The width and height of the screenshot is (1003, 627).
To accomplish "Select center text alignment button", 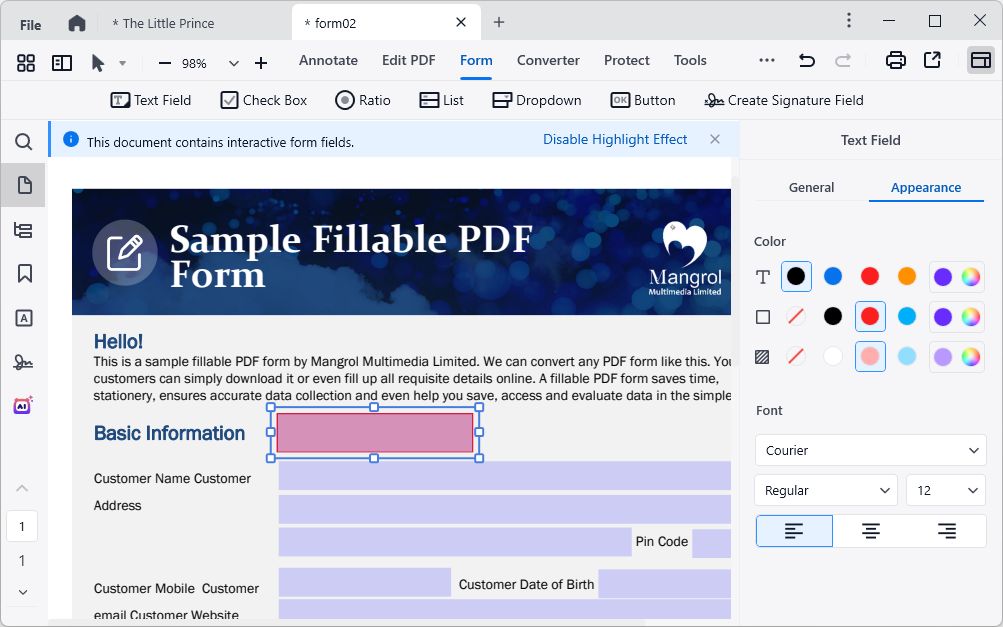I will tap(871, 531).
